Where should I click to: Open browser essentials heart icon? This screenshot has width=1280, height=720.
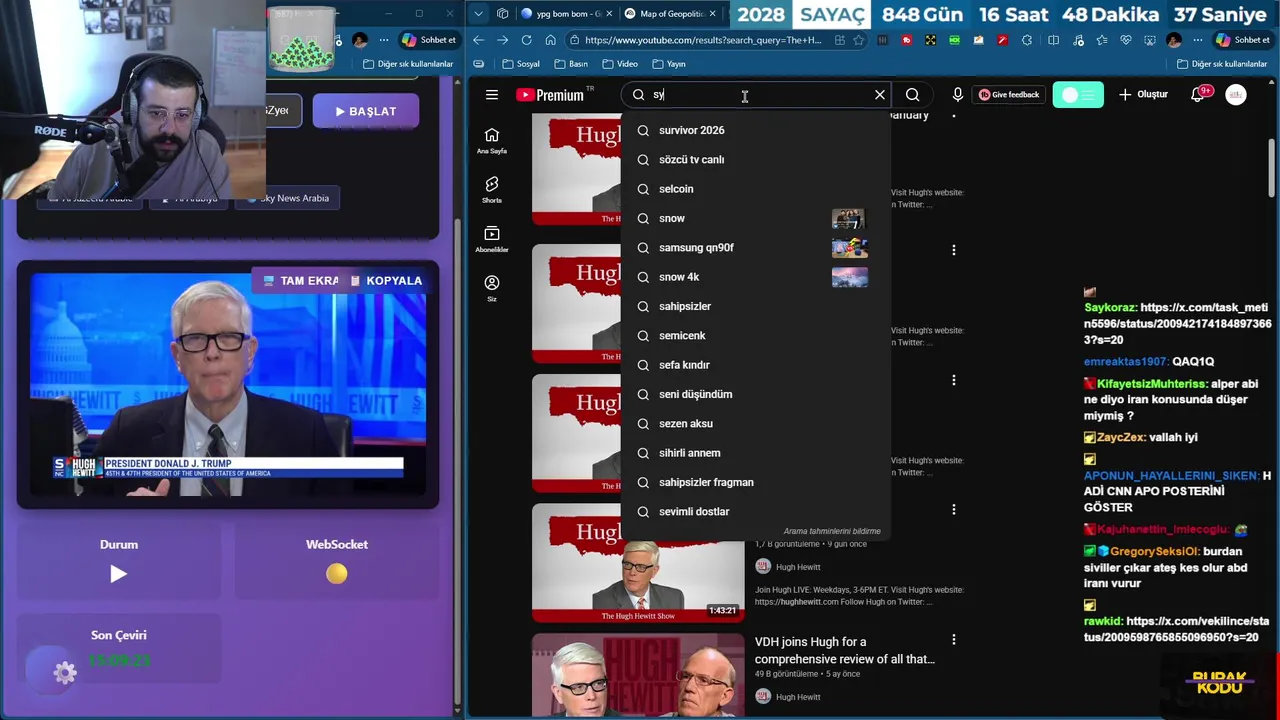(x=1125, y=40)
